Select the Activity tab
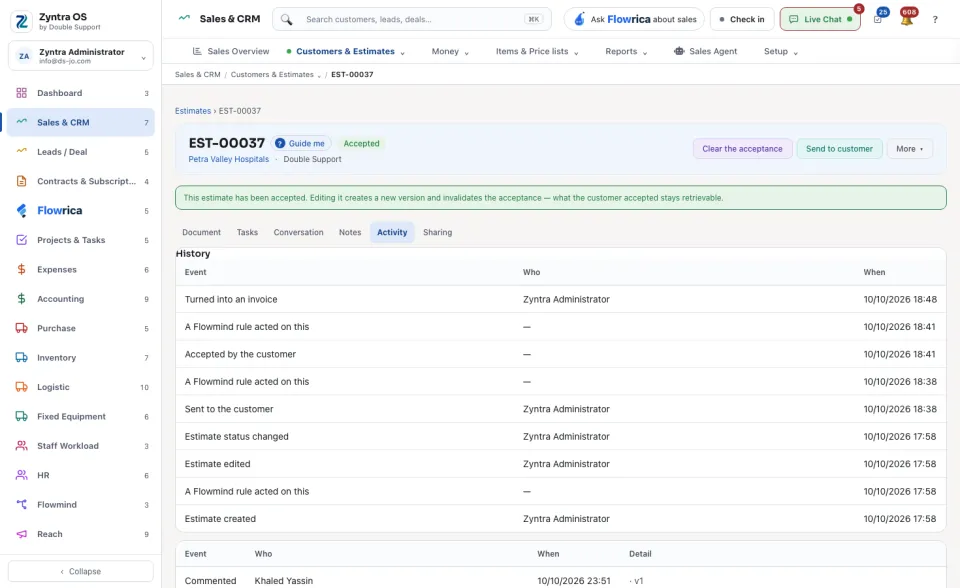960x588 pixels. (392, 232)
